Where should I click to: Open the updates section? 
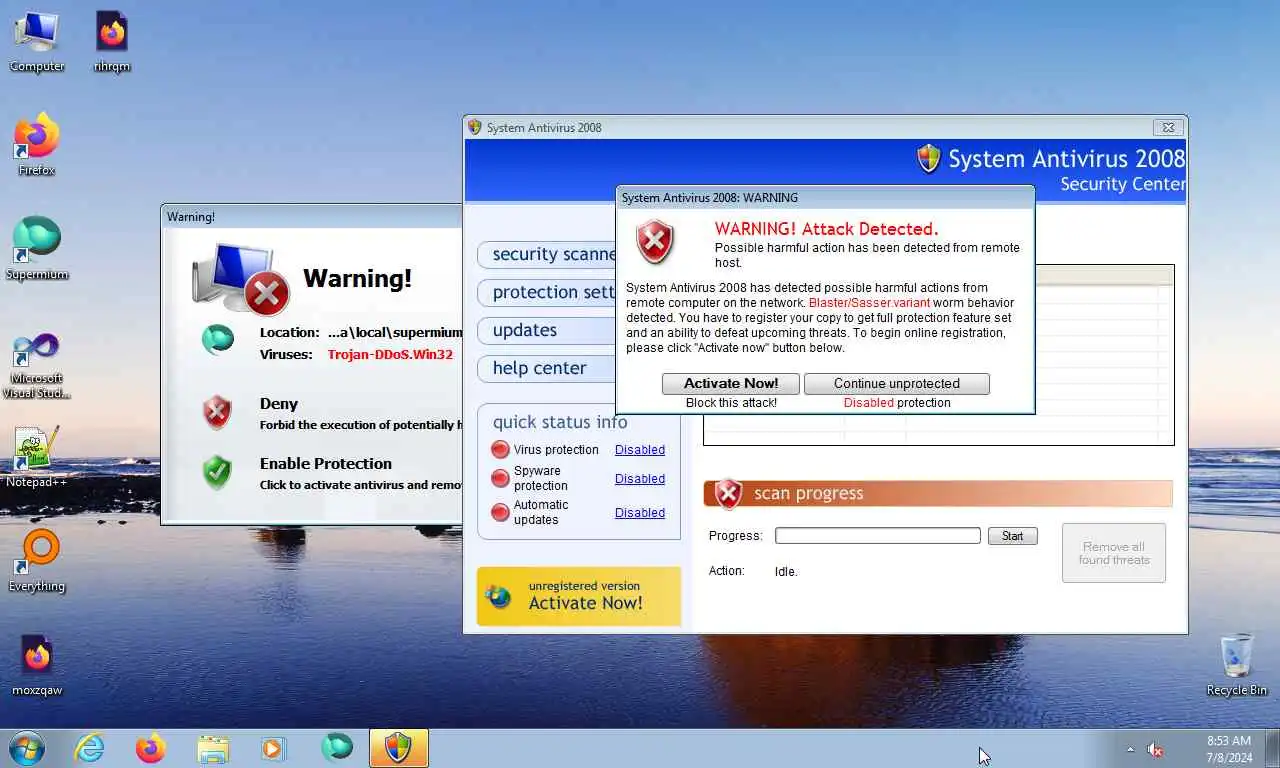tap(548, 330)
